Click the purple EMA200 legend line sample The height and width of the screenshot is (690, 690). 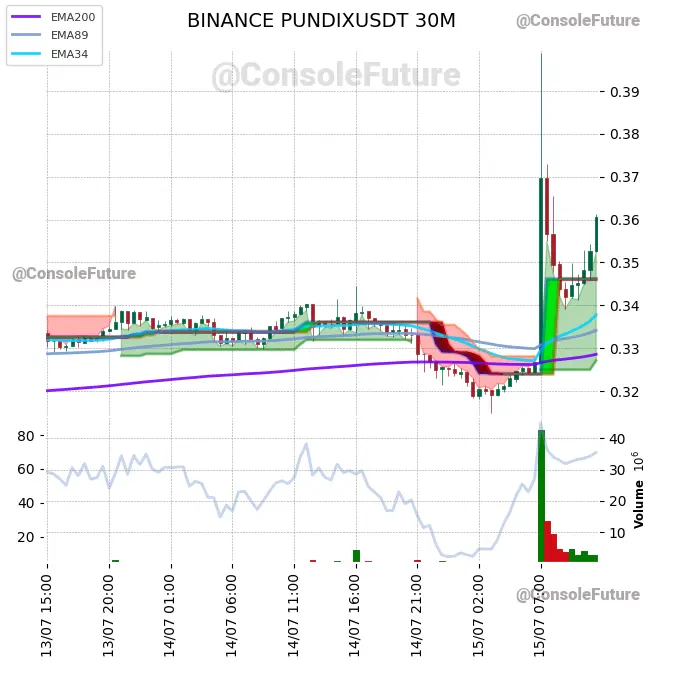coord(26,17)
